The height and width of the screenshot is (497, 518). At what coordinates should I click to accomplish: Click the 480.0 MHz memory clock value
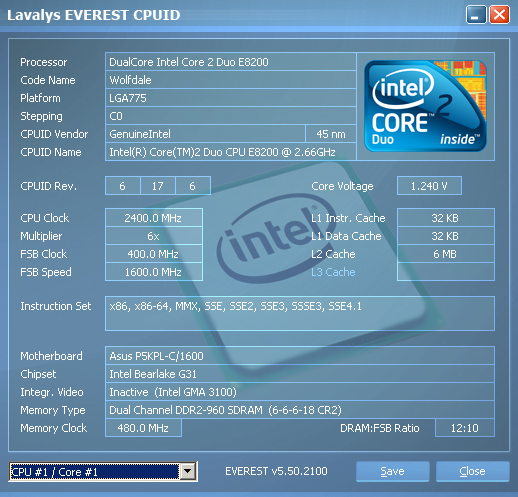pyautogui.click(x=143, y=428)
